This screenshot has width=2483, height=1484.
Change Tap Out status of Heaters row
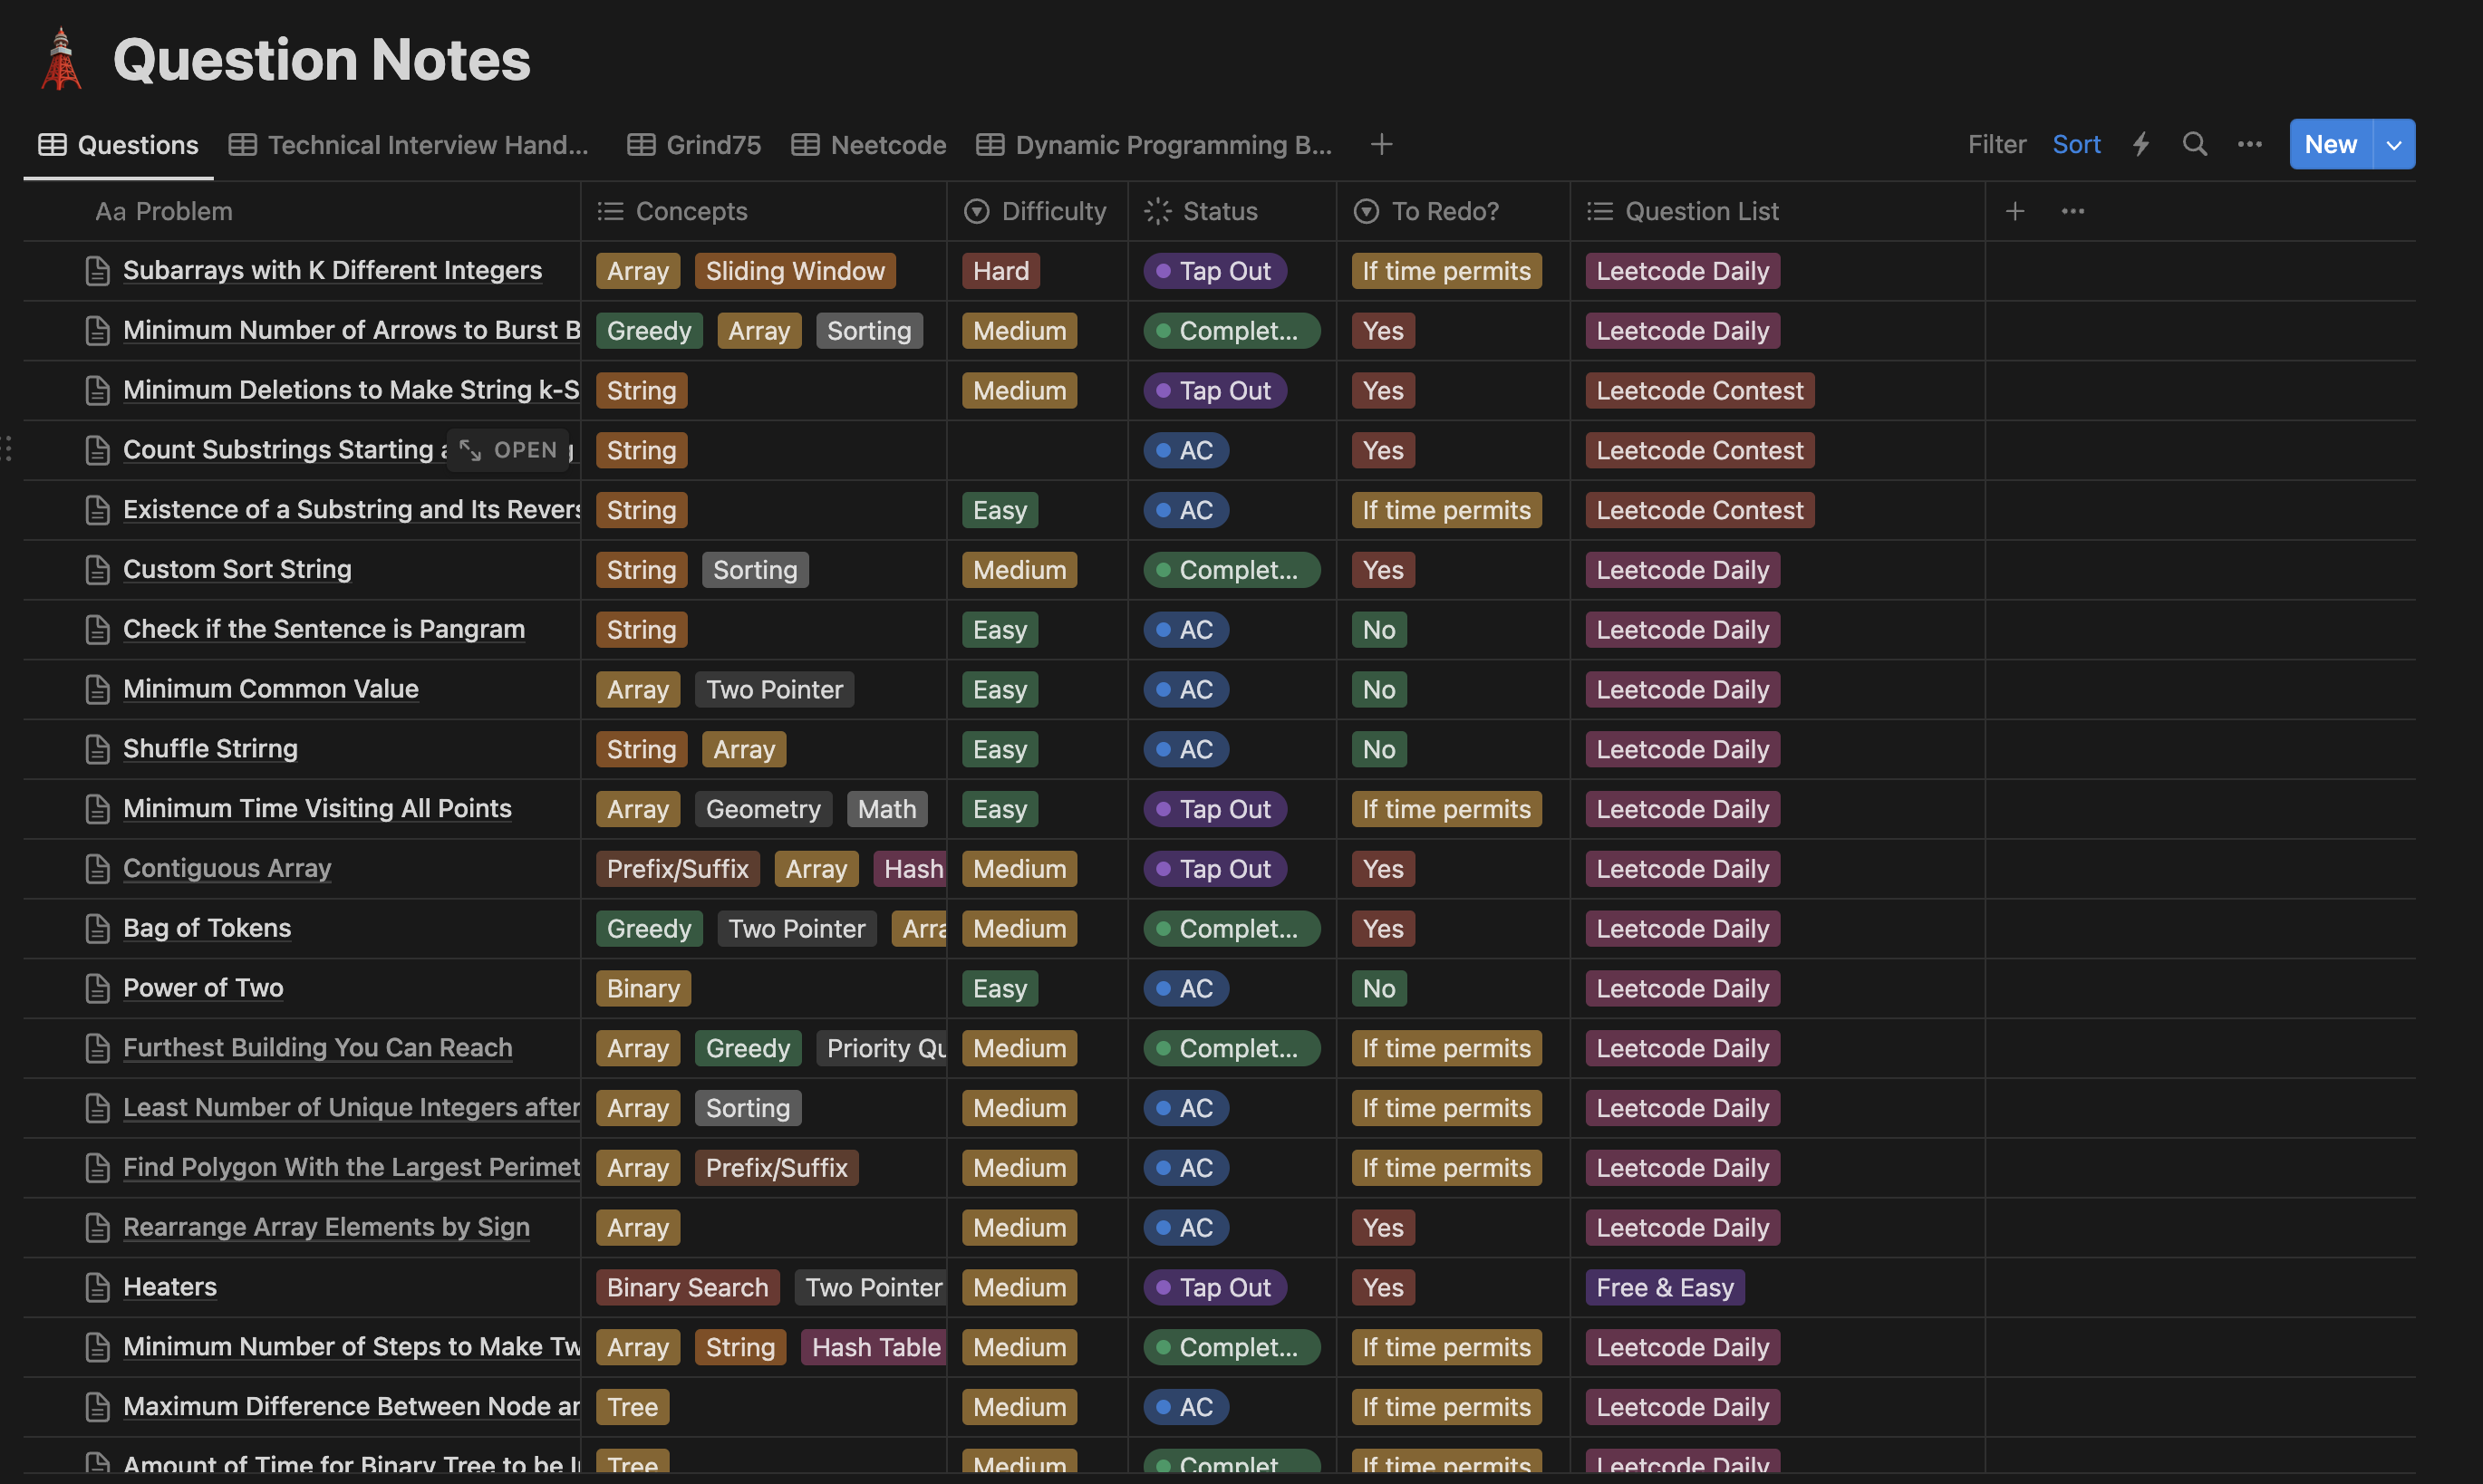[1215, 1287]
